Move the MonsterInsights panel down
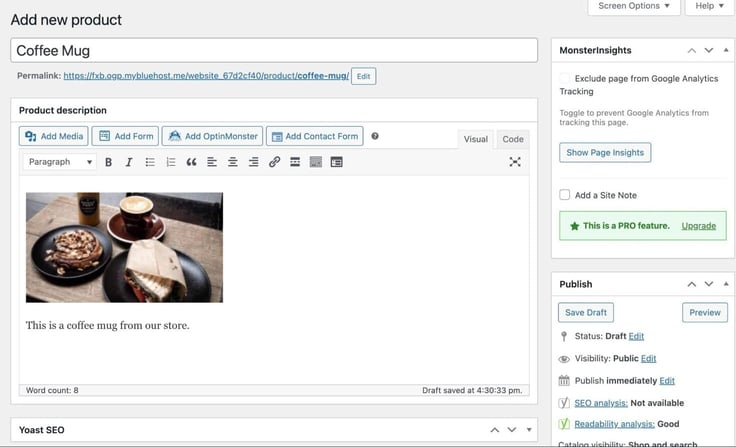This screenshot has width=736, height=447. point(709,50)
